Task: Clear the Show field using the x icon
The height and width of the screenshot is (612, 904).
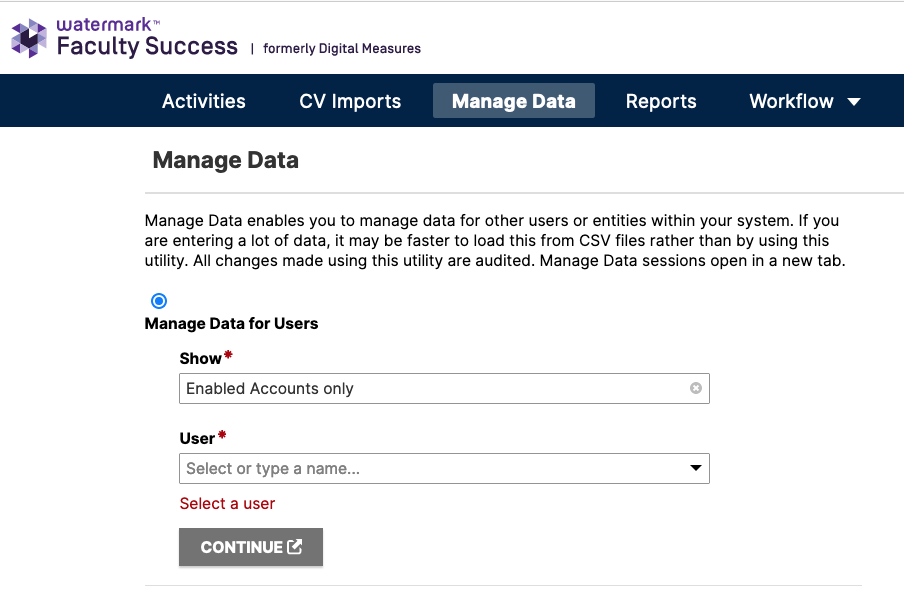Action: tap(695, 388)
